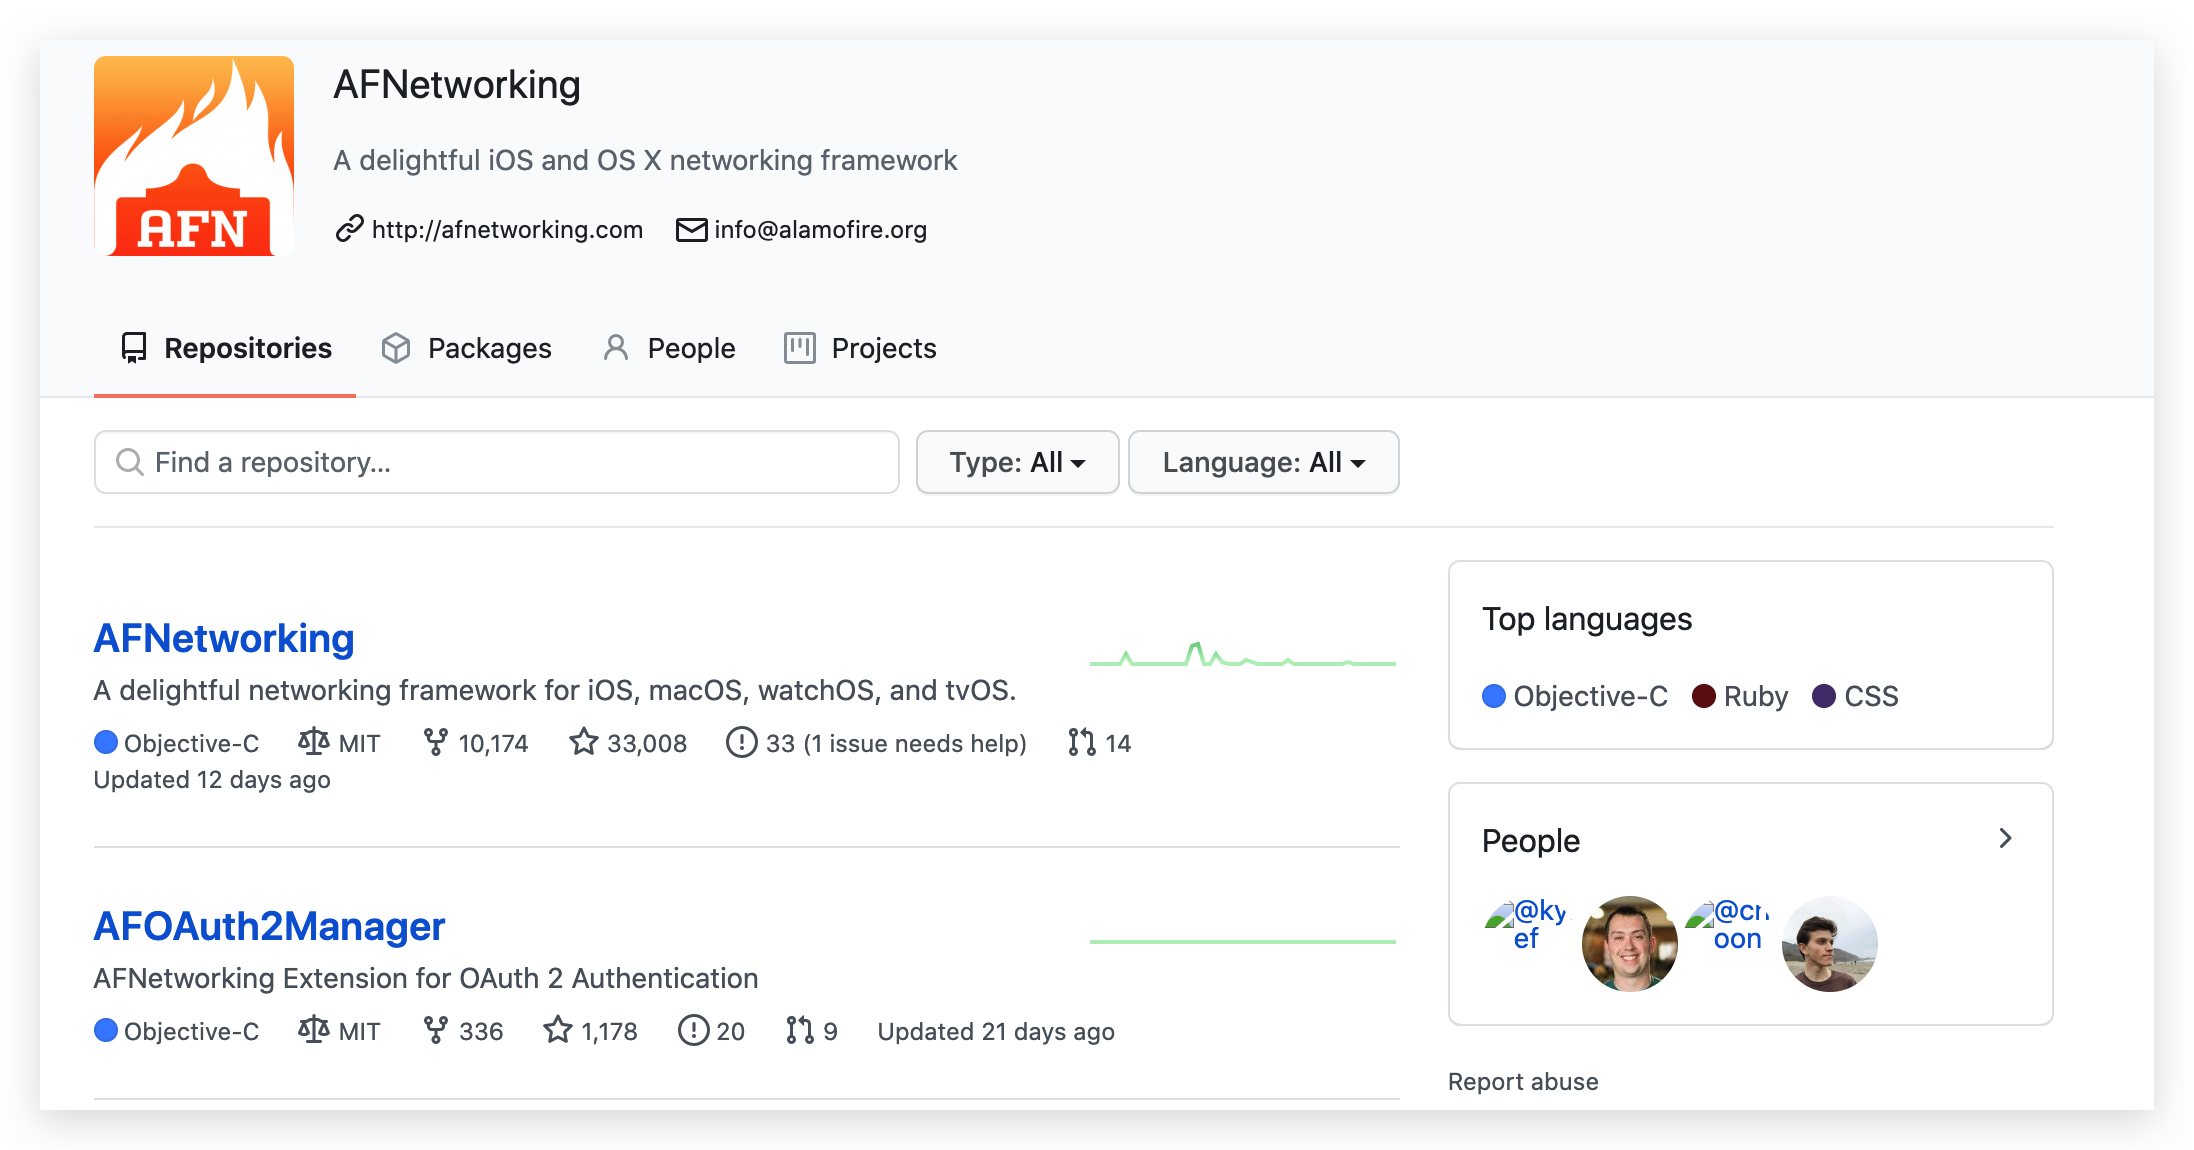Click the MIT license scale icon for AFOAuth2Manager
This screenshot has height=1150, width=2194.
(314, 1030)
